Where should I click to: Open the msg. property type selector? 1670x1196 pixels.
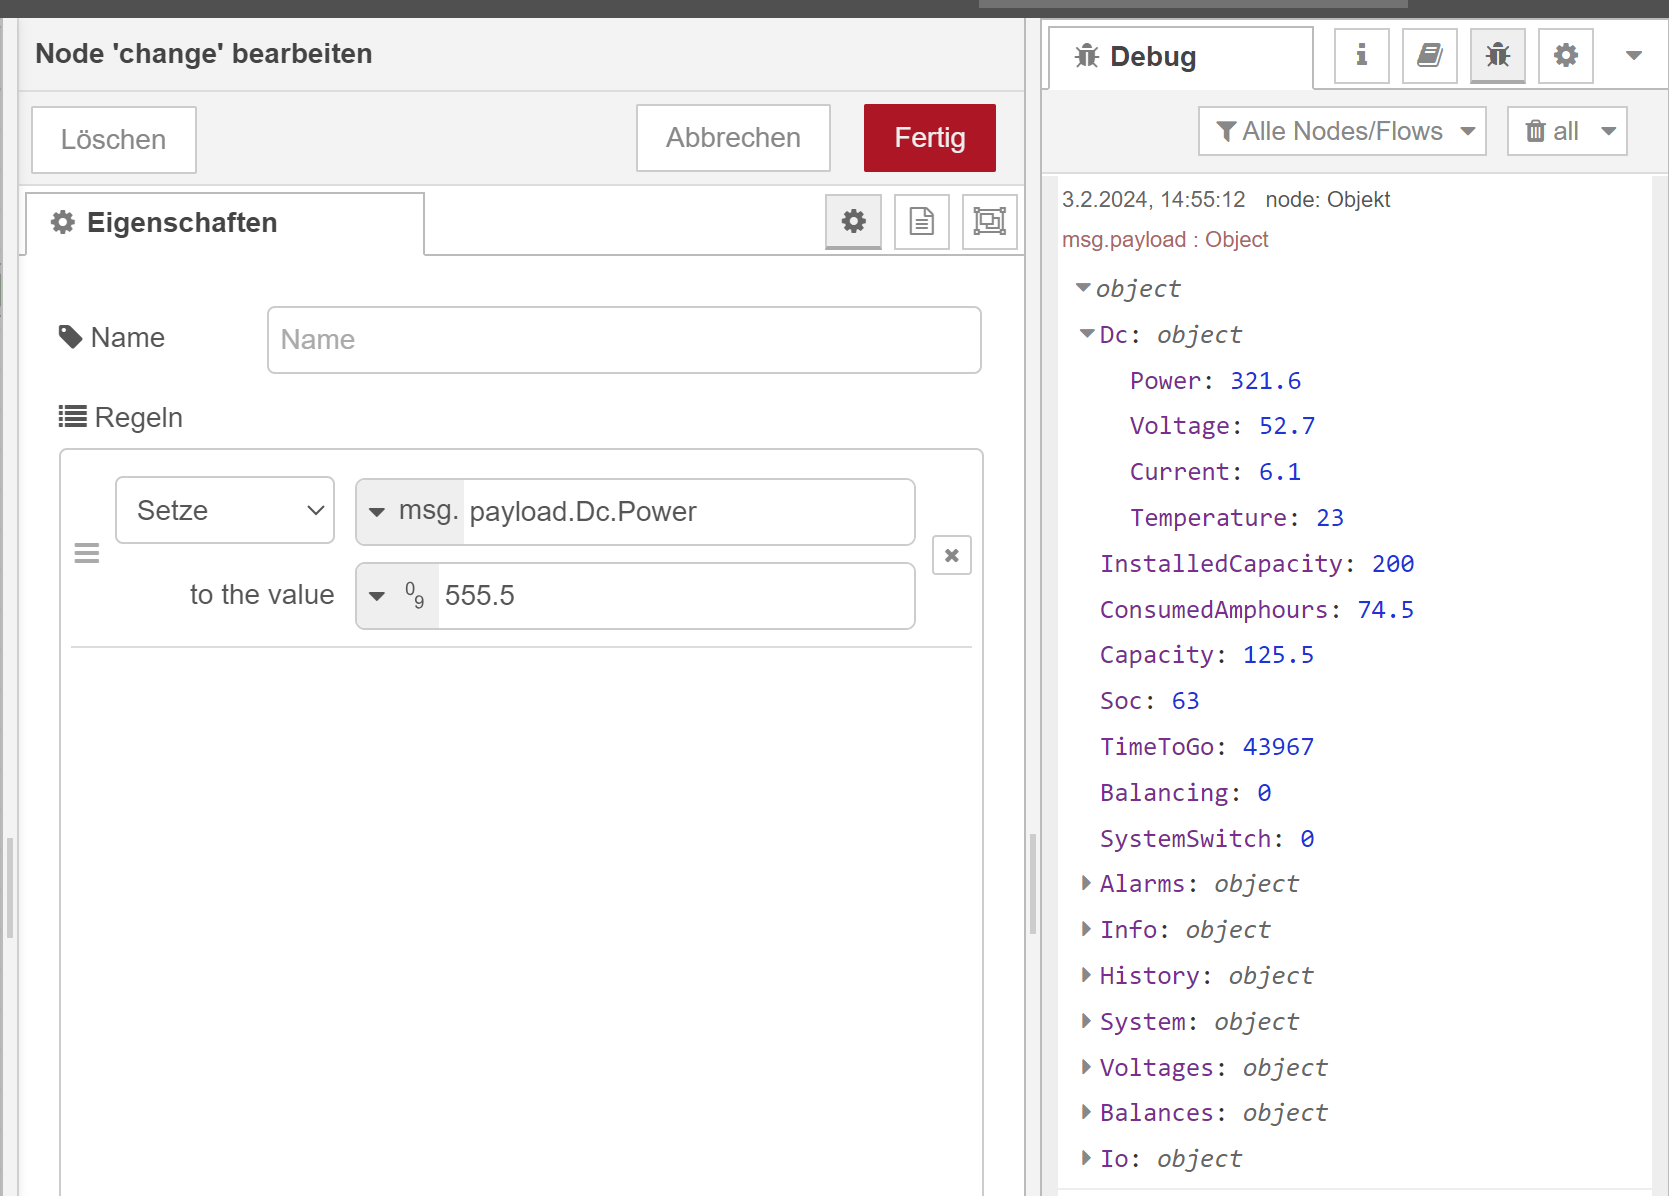[x=410, y=511]
